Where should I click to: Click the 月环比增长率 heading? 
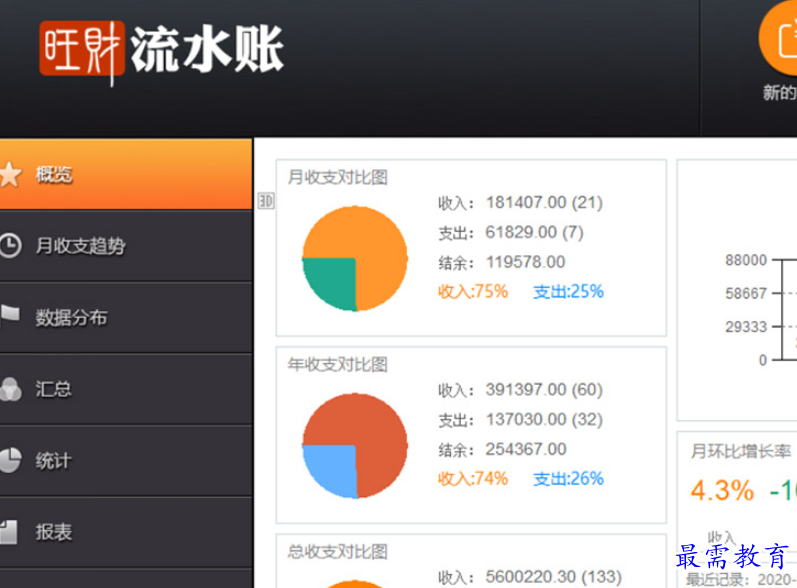tap(741, 451)
